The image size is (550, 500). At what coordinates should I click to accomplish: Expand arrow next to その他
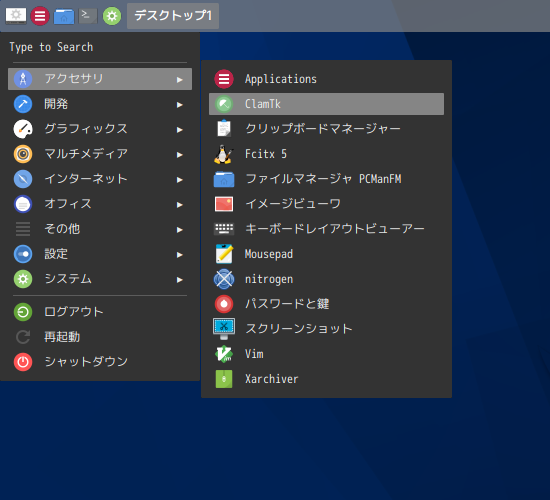[x=180, y=230]
